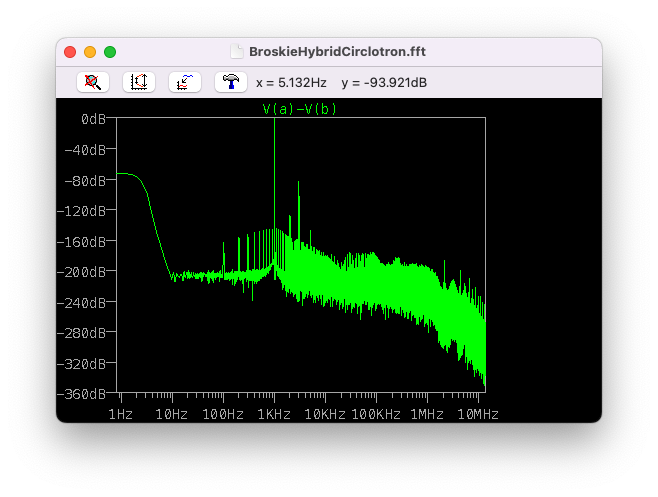
Task: Click the -40dB axis label
Action: point(85,150)
